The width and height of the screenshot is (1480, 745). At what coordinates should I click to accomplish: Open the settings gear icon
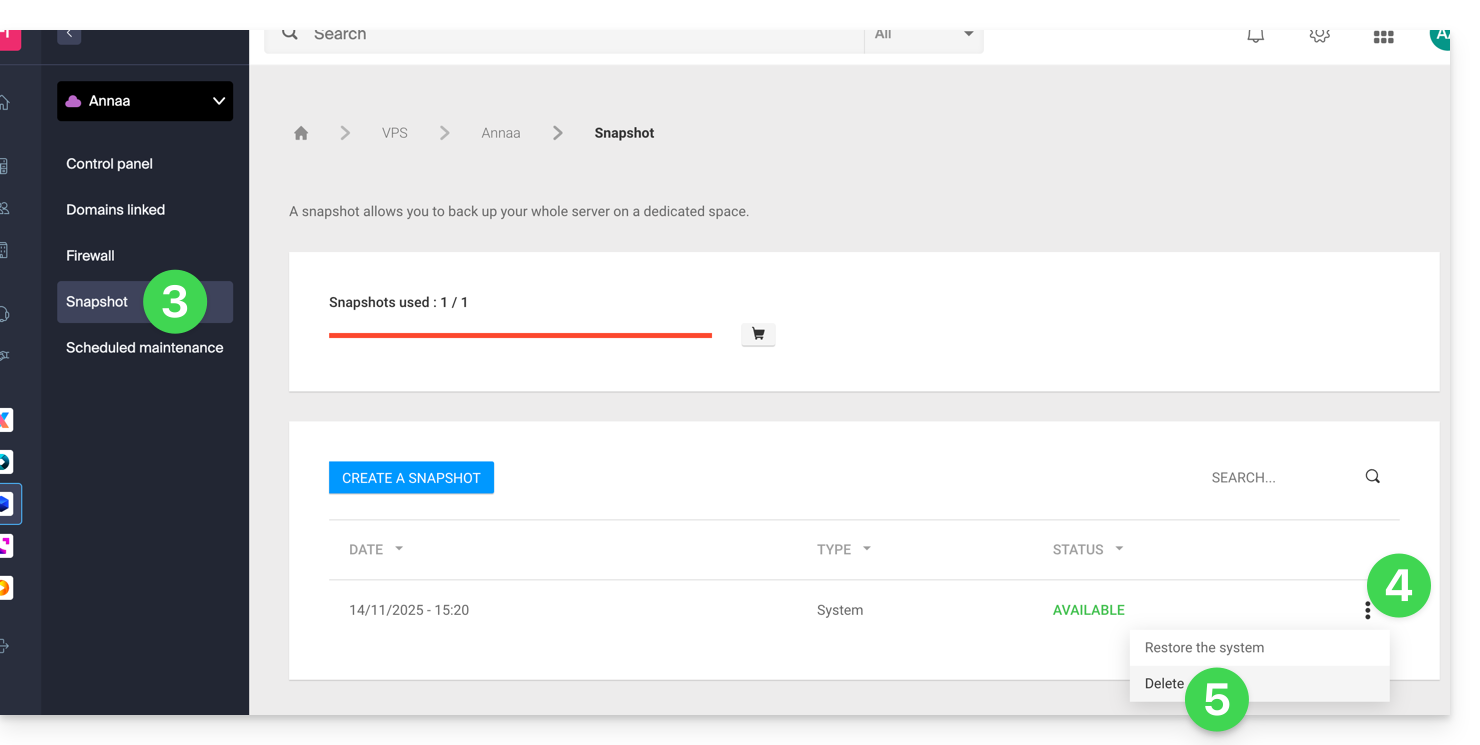point(1319,36)
